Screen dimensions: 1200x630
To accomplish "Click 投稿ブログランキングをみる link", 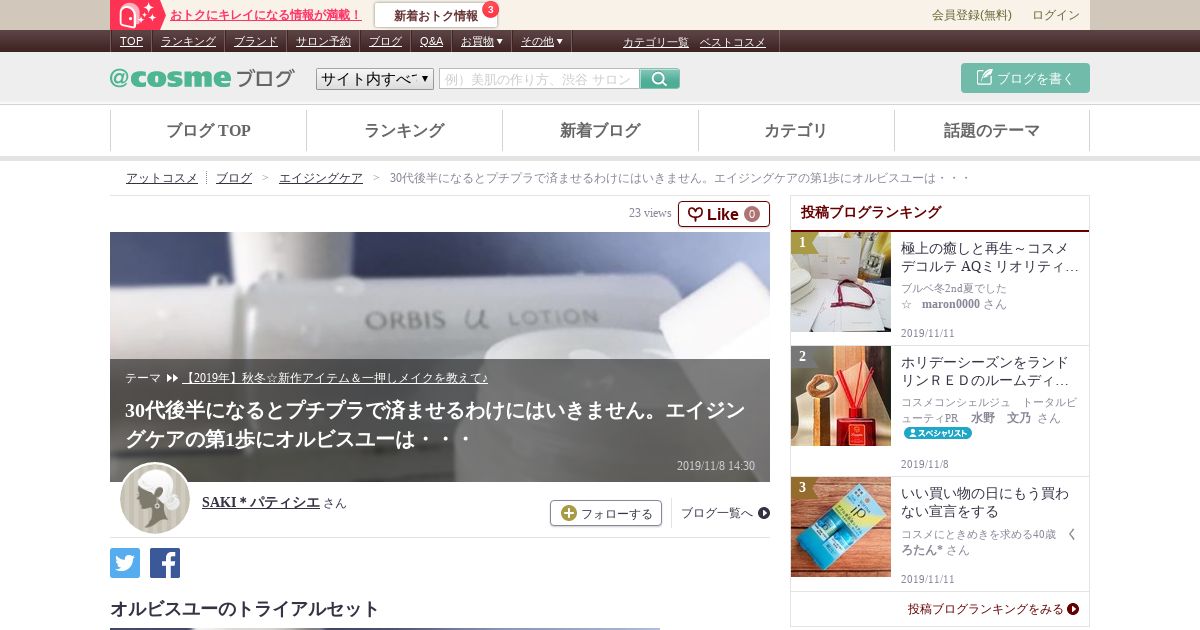I will click(x=993, y=608).
